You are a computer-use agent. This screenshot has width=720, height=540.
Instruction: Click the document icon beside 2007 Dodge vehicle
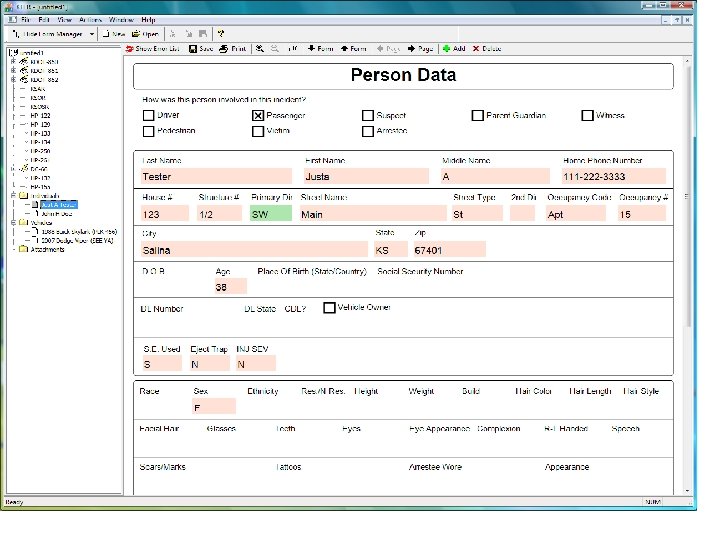pos(37,240)
